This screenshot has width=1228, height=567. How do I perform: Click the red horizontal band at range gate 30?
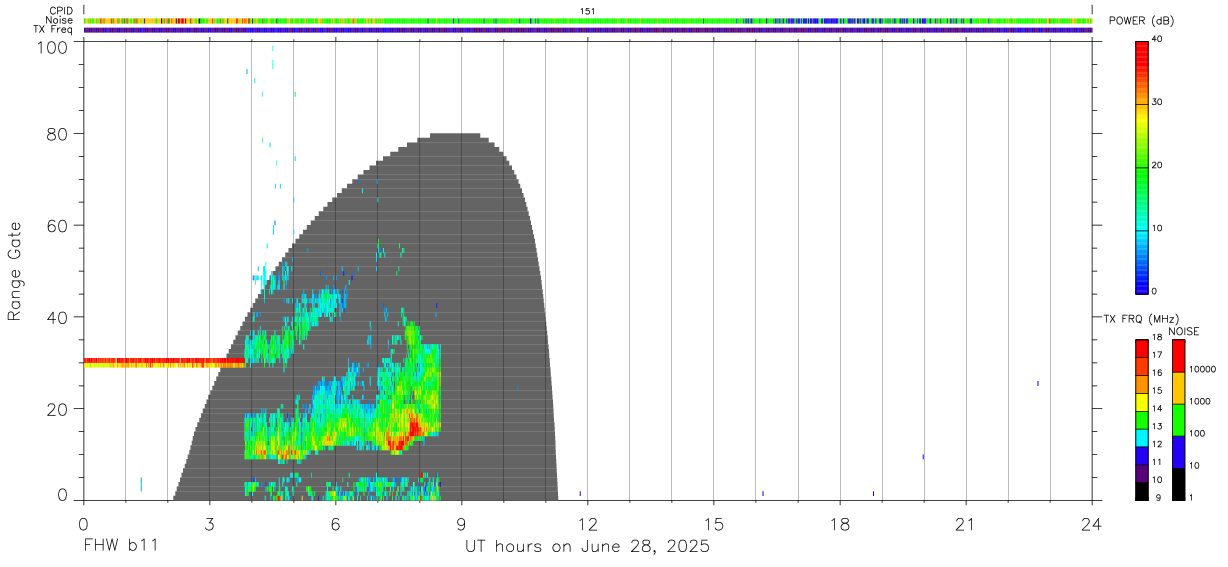(164, 363)
